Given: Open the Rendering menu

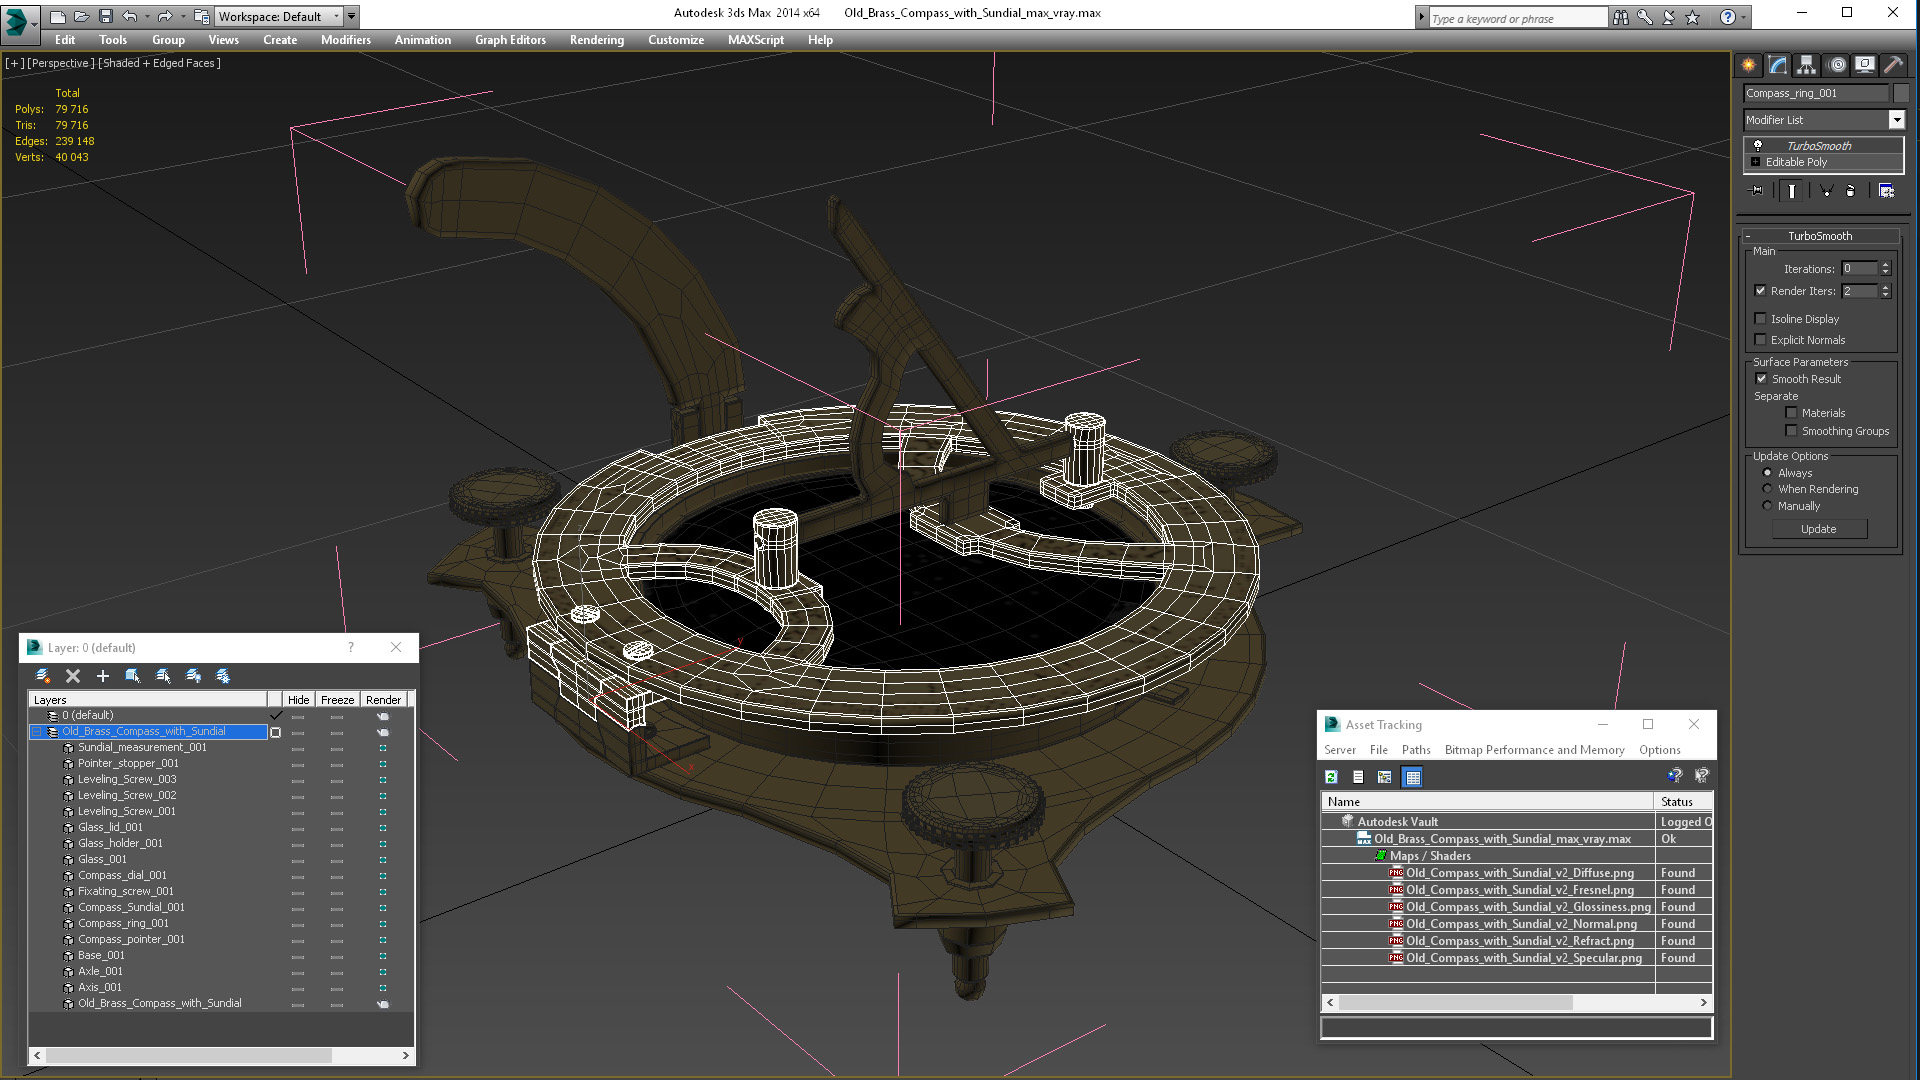Looking at the screenshot, I should pyautogui.click(x=596, y=40).
